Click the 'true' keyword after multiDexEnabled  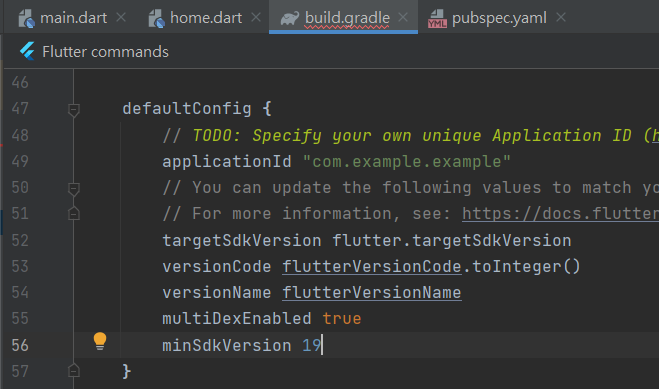point(342,318)
